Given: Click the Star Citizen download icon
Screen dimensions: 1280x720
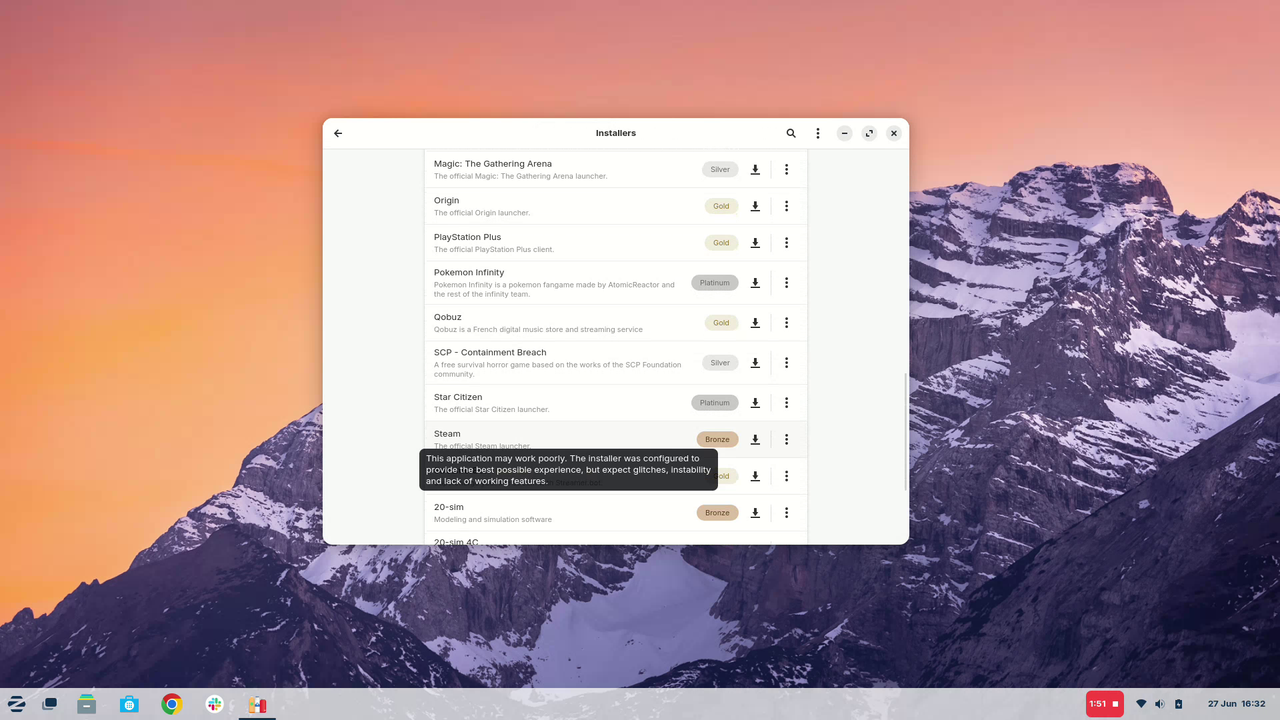Looking at the screenshot, I should point(755,403).
